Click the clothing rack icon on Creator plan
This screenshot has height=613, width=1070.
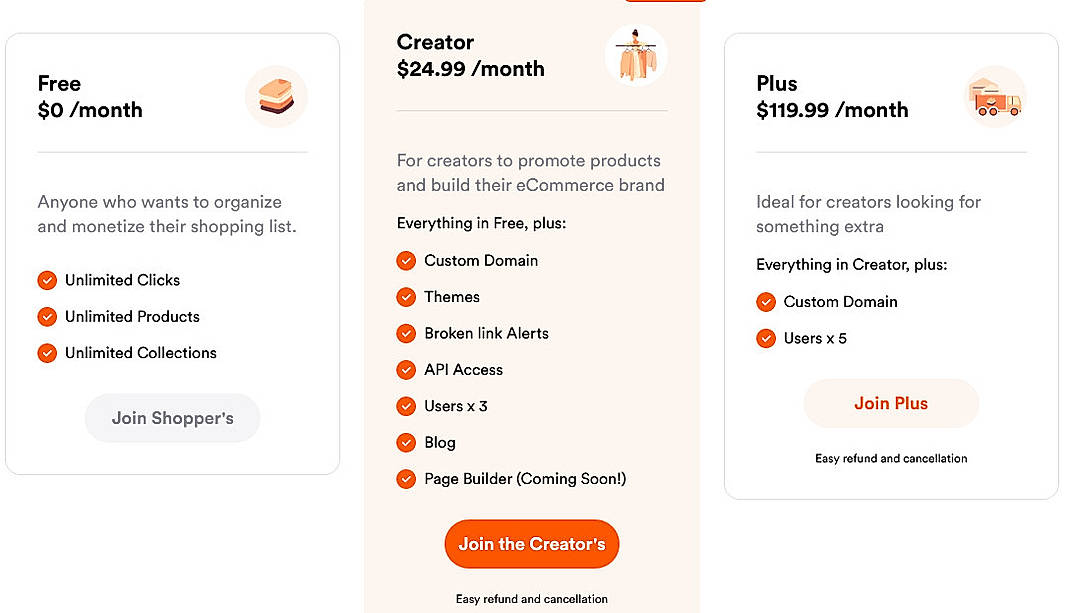[x=636, y=54]
